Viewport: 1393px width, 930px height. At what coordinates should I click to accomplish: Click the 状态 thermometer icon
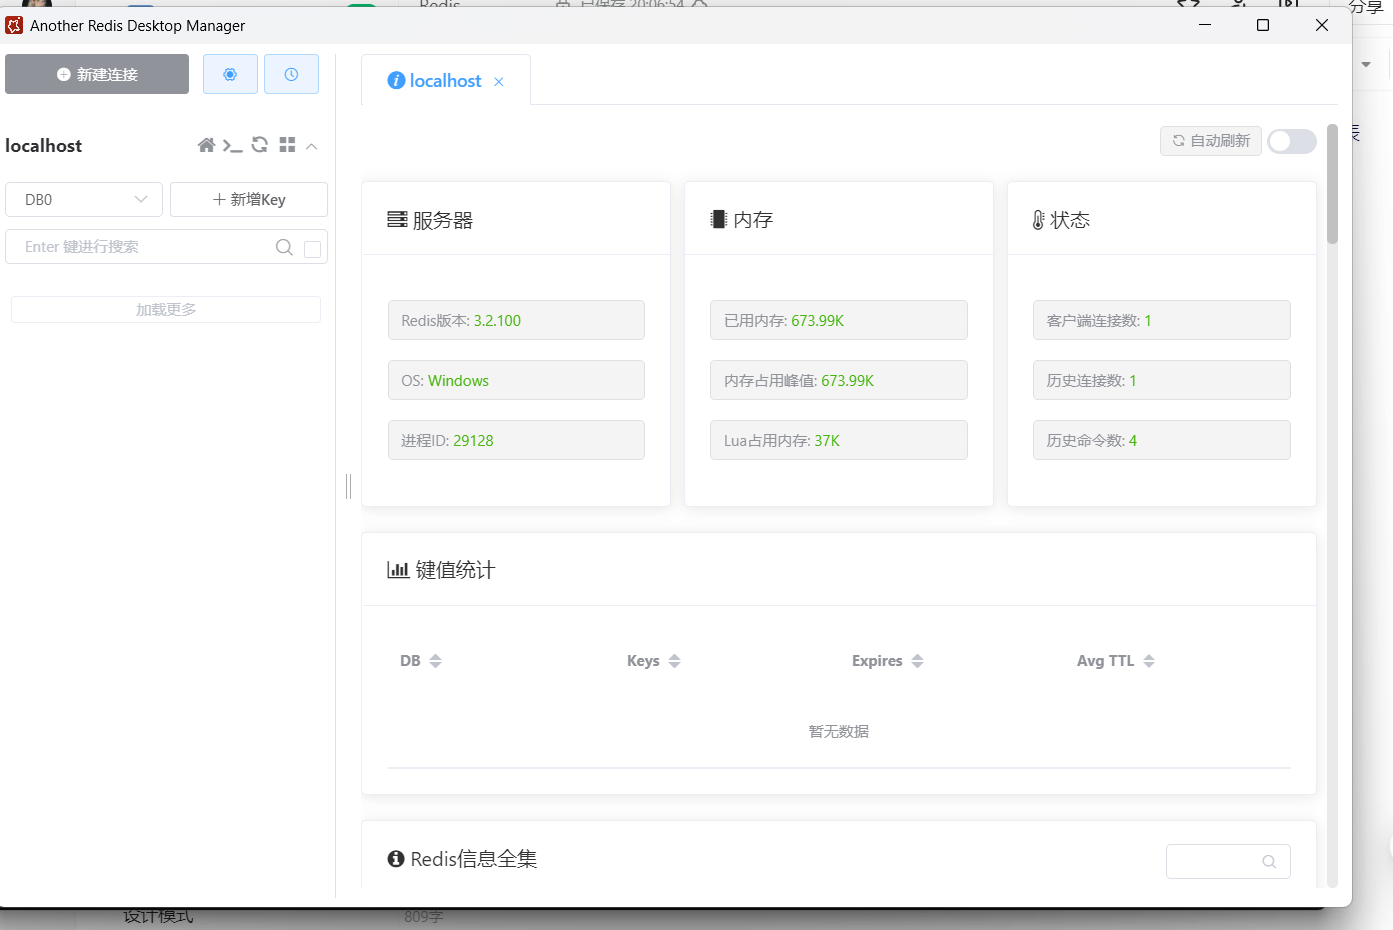coord(1039,220)
